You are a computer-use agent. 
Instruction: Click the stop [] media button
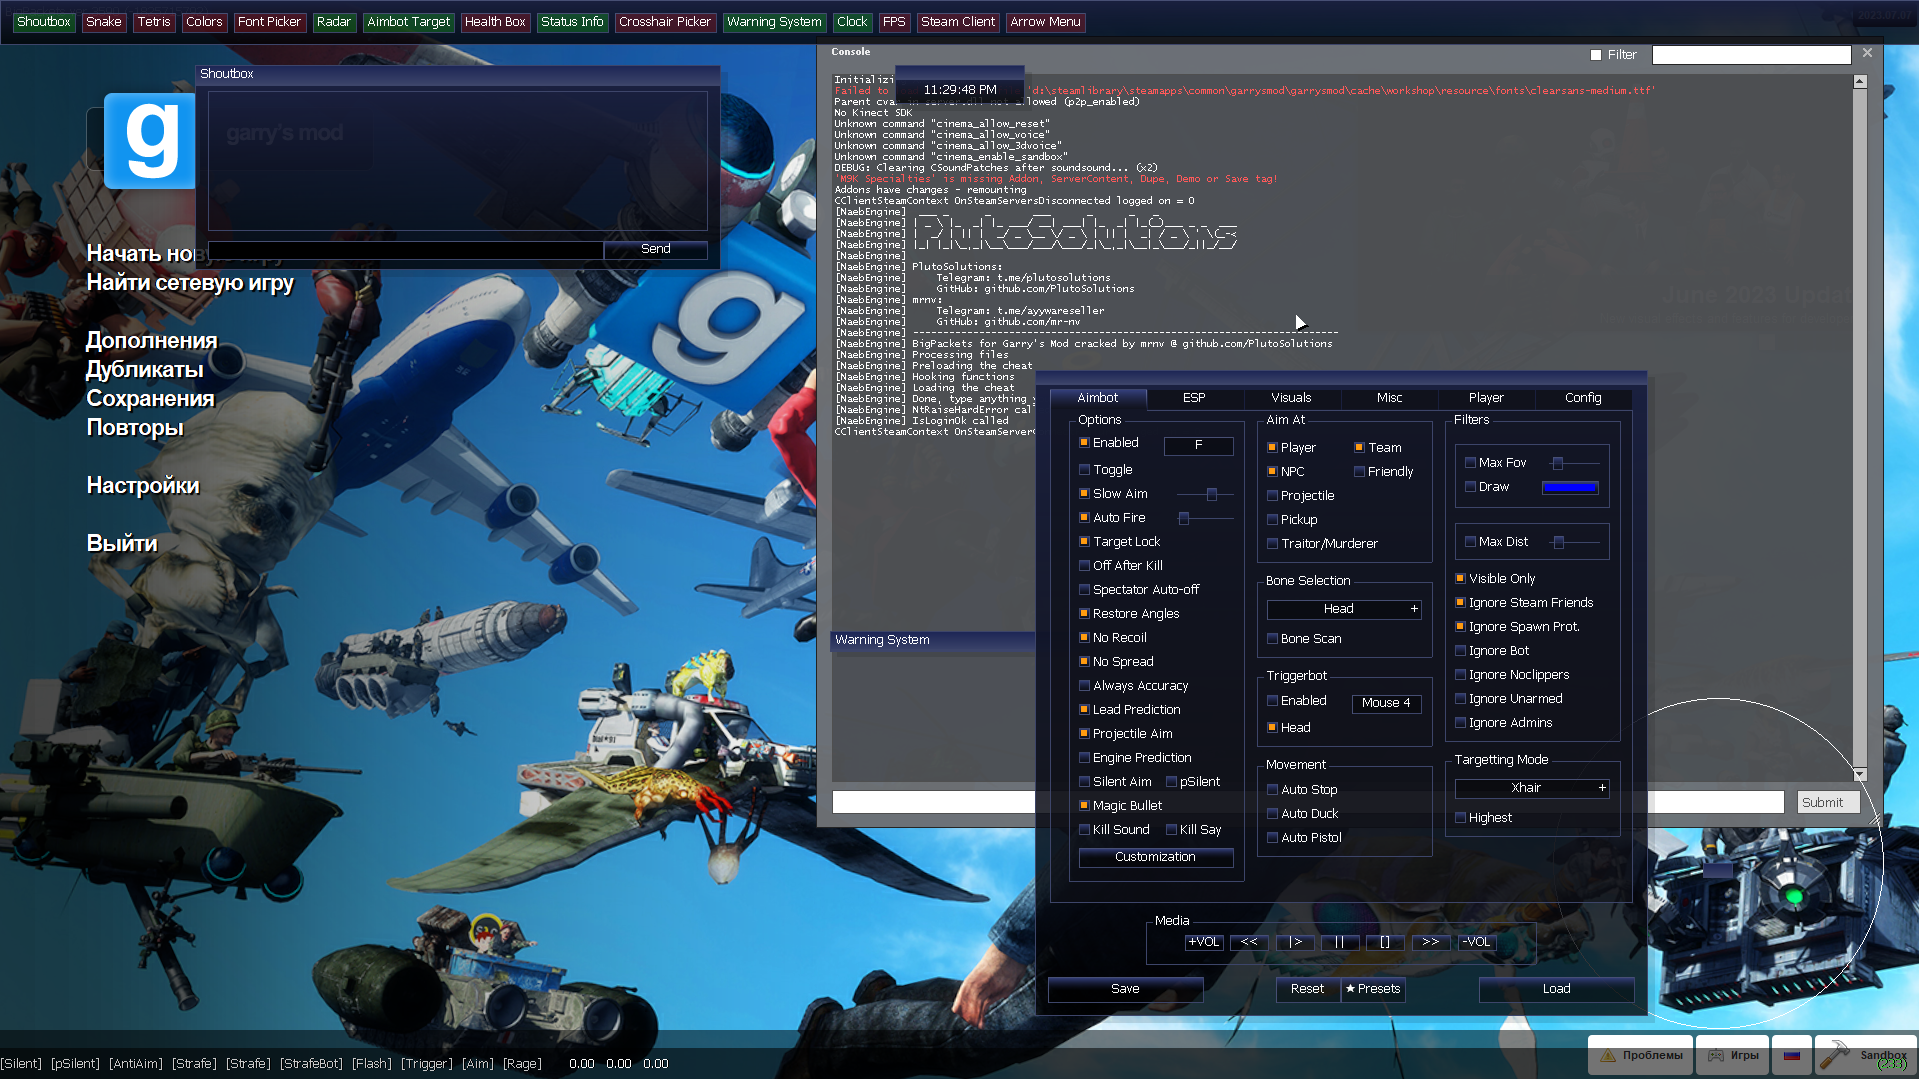click(1385, 942)
